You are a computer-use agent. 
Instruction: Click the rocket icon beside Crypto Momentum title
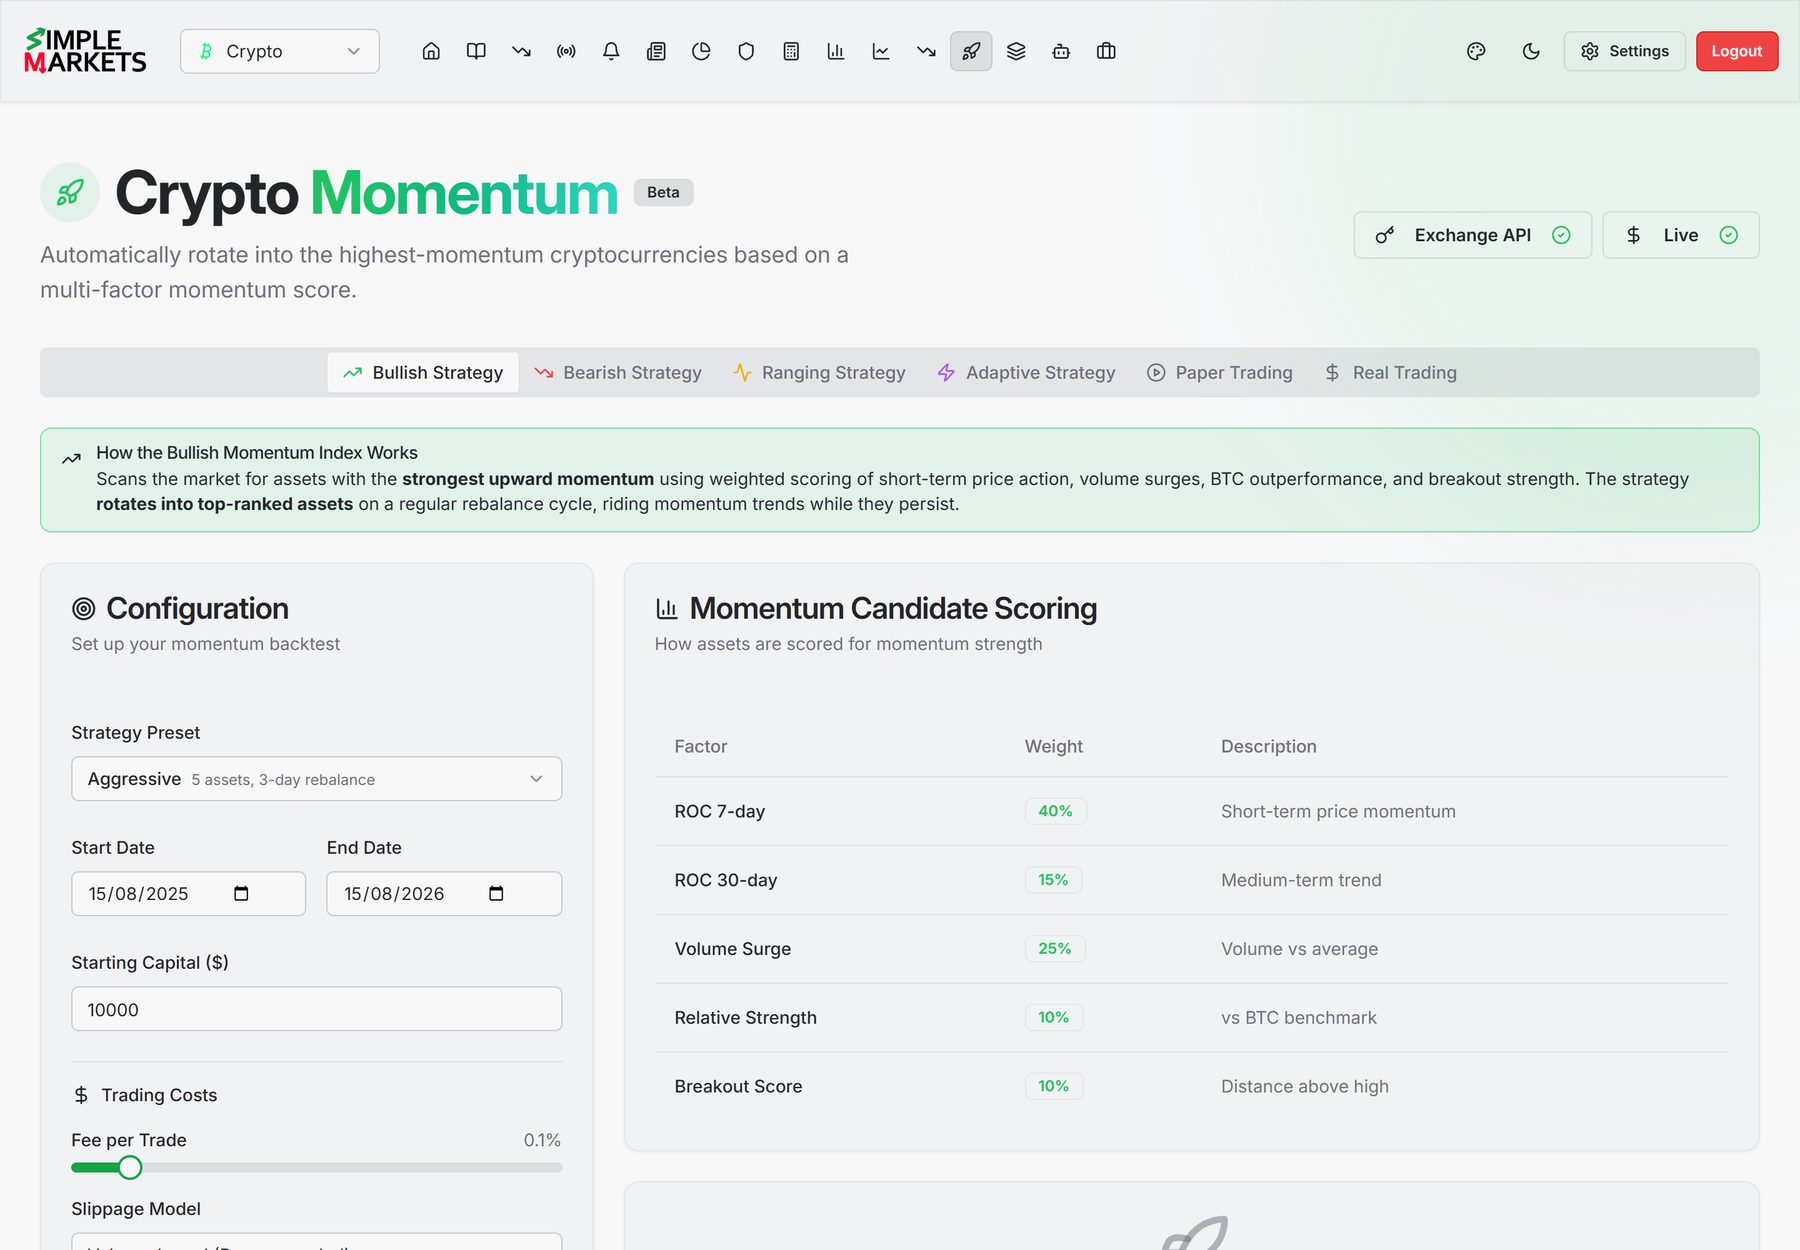(x=70, y=192)
